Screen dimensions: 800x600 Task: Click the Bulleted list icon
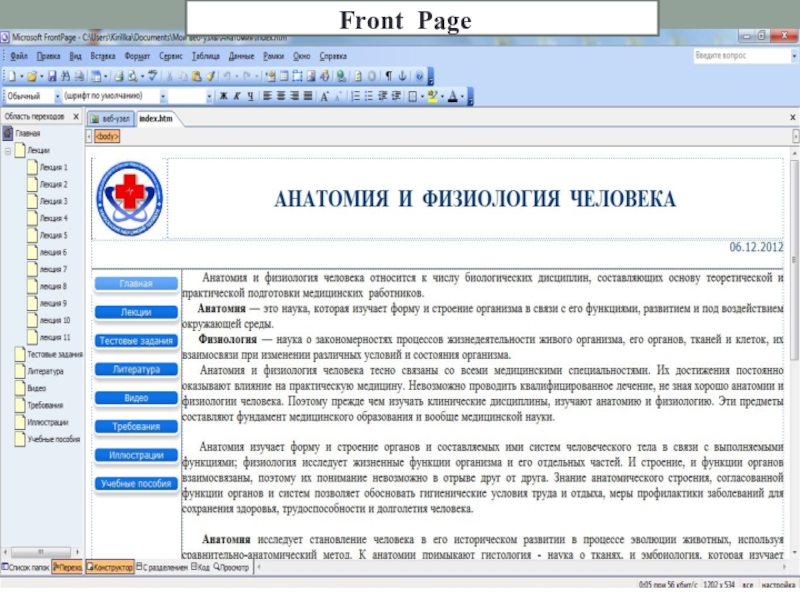tap(369, 96)
